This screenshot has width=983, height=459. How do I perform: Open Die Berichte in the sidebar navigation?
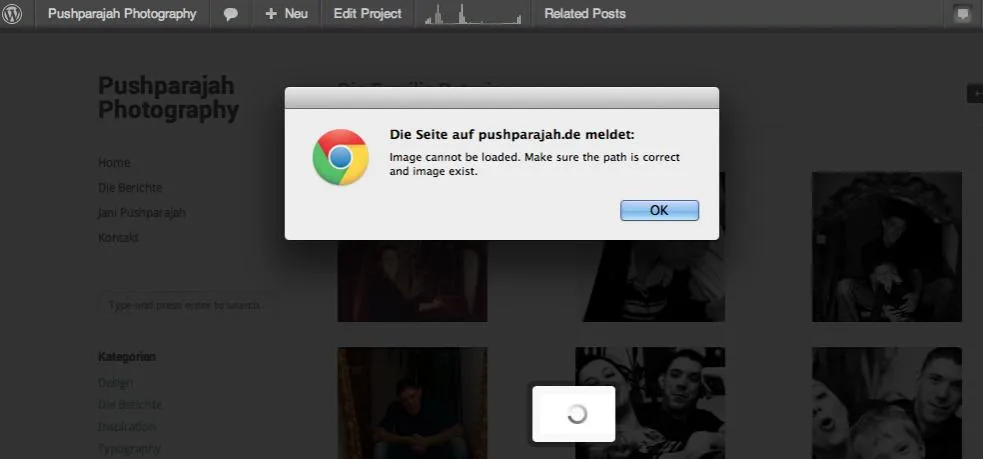click(x=130, y=187)
